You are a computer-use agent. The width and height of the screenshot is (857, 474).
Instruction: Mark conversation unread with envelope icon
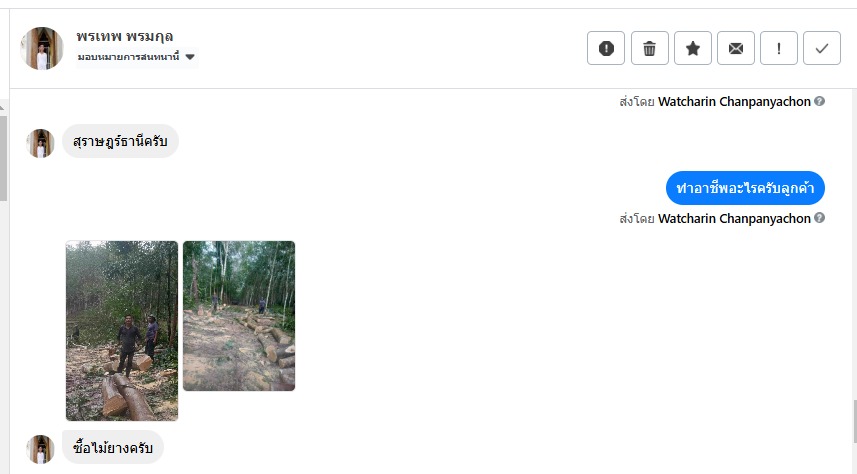(736, 48)
